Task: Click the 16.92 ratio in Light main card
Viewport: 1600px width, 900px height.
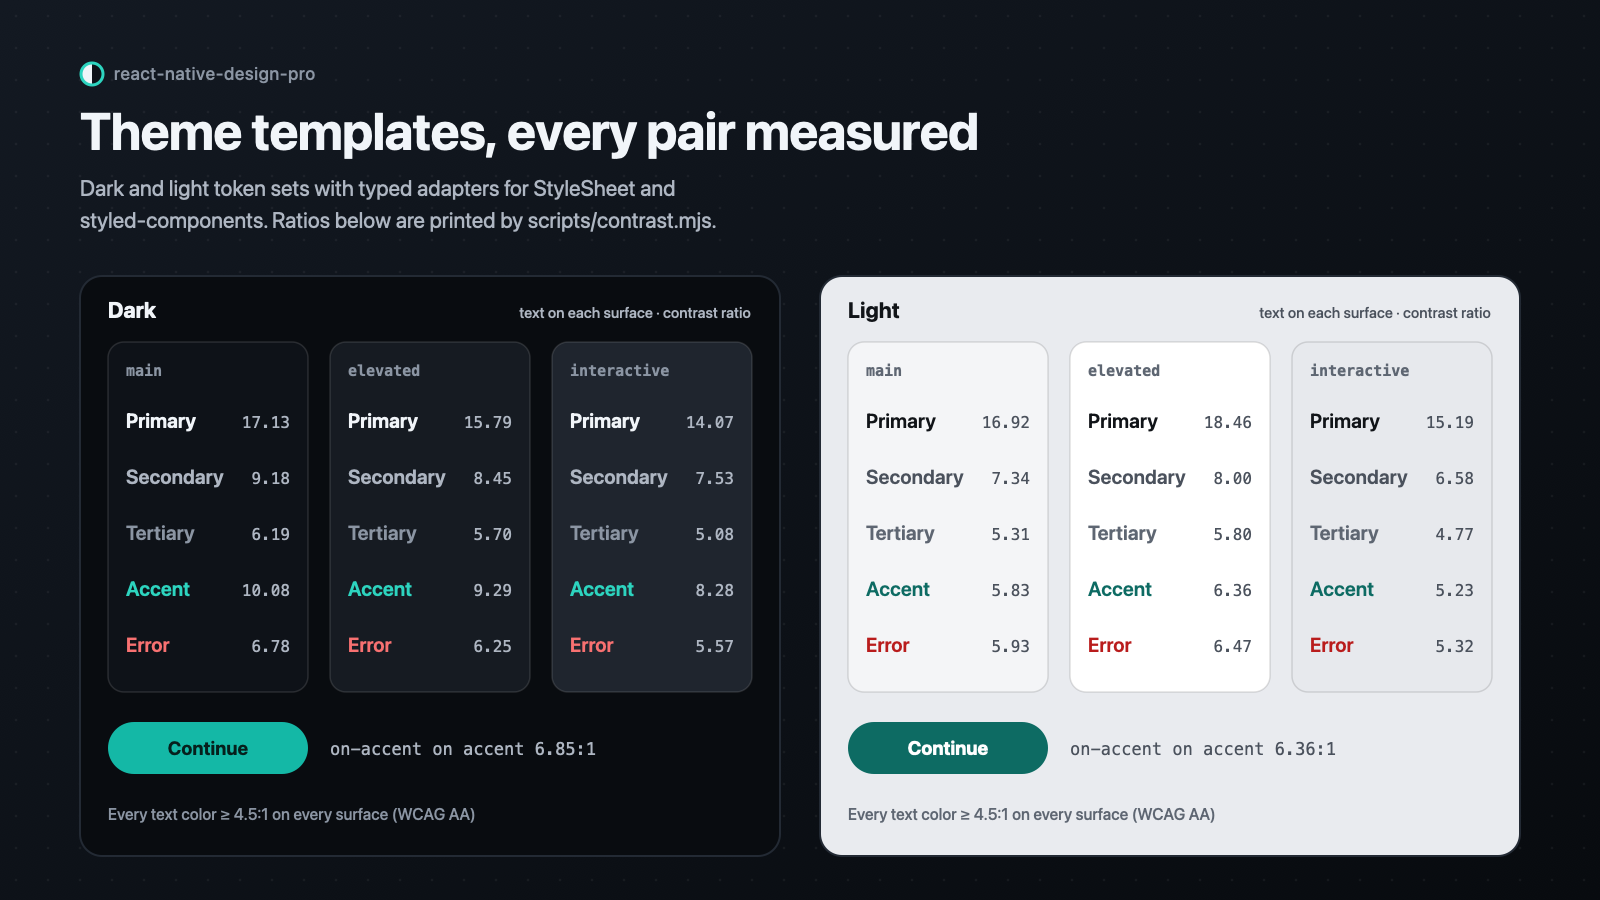Action: [1006, 422]
